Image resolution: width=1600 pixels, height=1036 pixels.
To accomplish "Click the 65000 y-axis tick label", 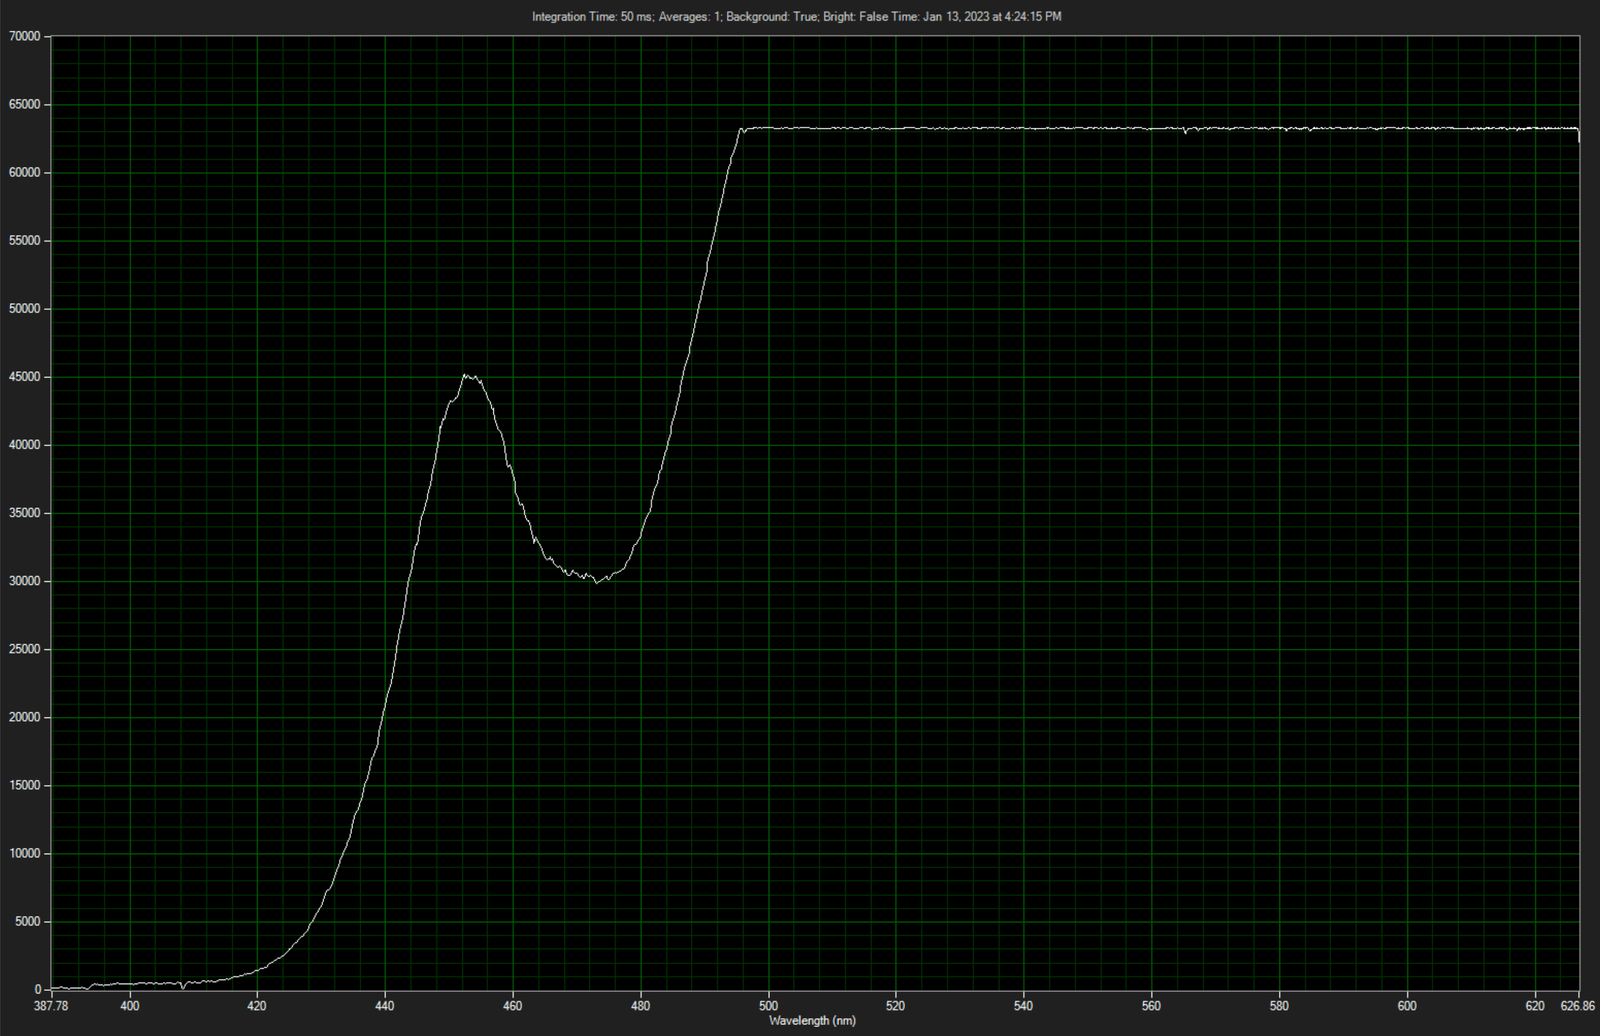I will [24, 105].
